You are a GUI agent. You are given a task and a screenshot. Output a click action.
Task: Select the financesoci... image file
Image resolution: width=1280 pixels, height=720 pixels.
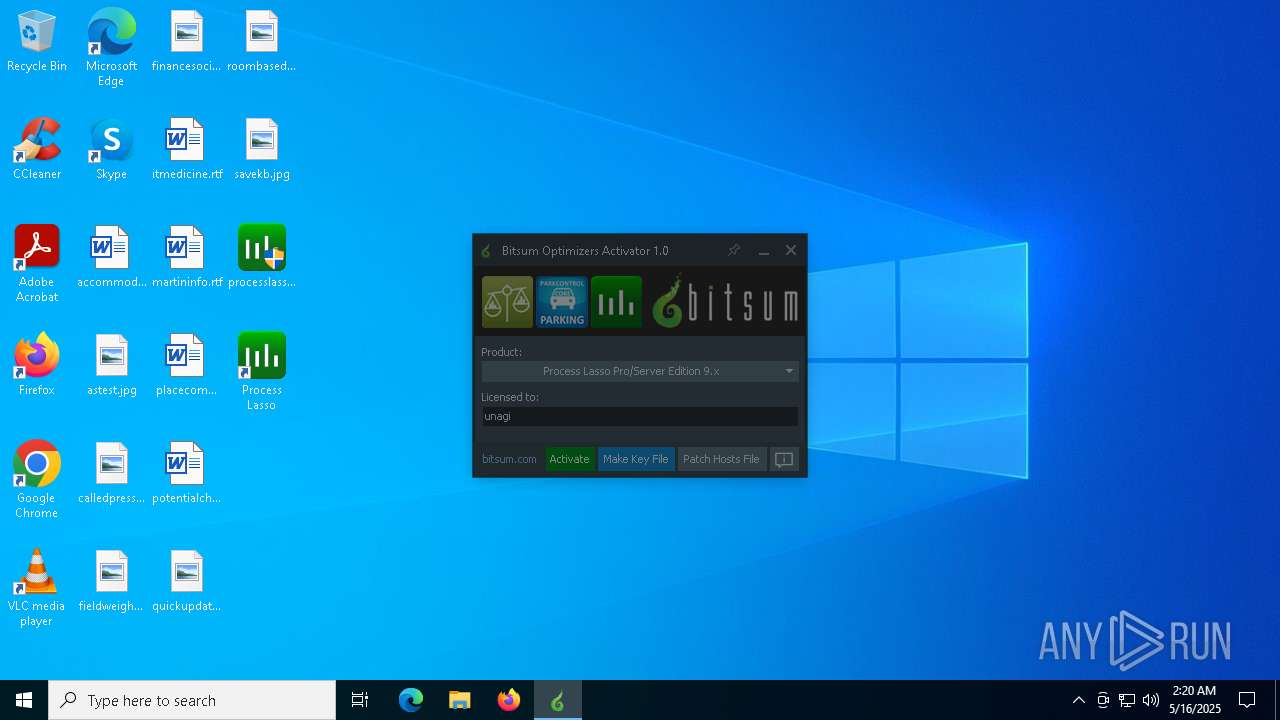[186, 42]
